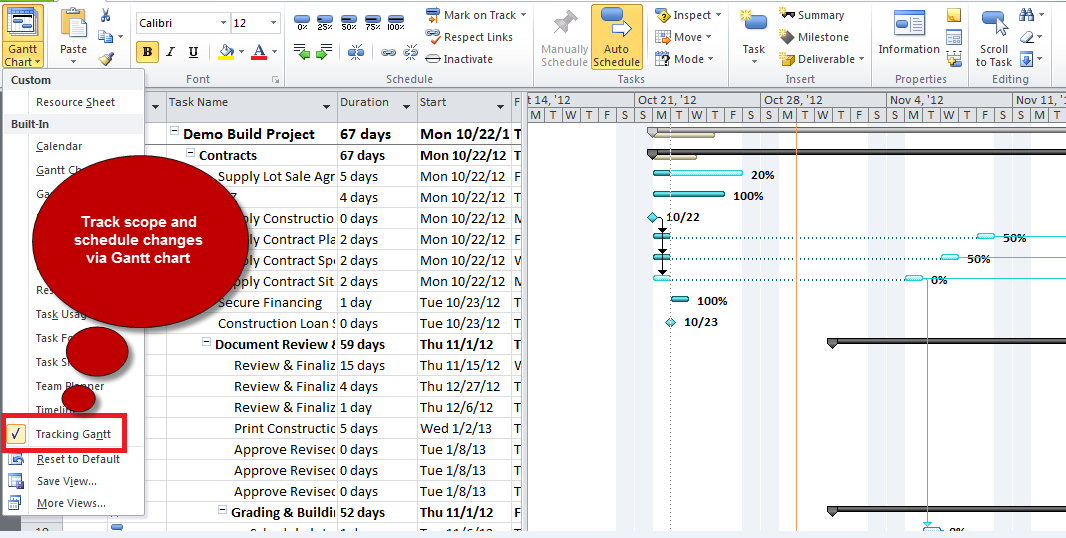1066x538 pixels.
Task: Choose Resource Sheet from view menu
Action: pyautogui.click(x=75, y=102)
